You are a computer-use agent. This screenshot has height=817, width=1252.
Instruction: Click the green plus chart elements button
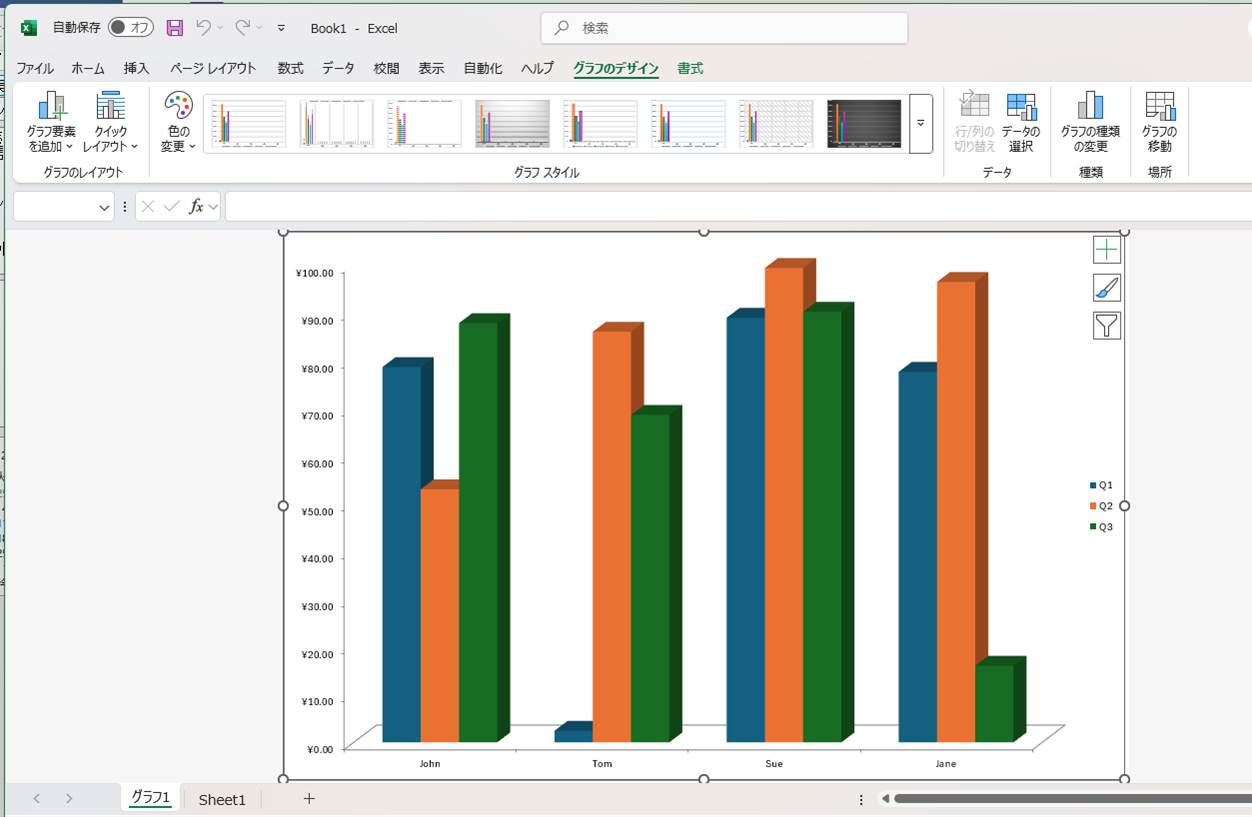1107,250
